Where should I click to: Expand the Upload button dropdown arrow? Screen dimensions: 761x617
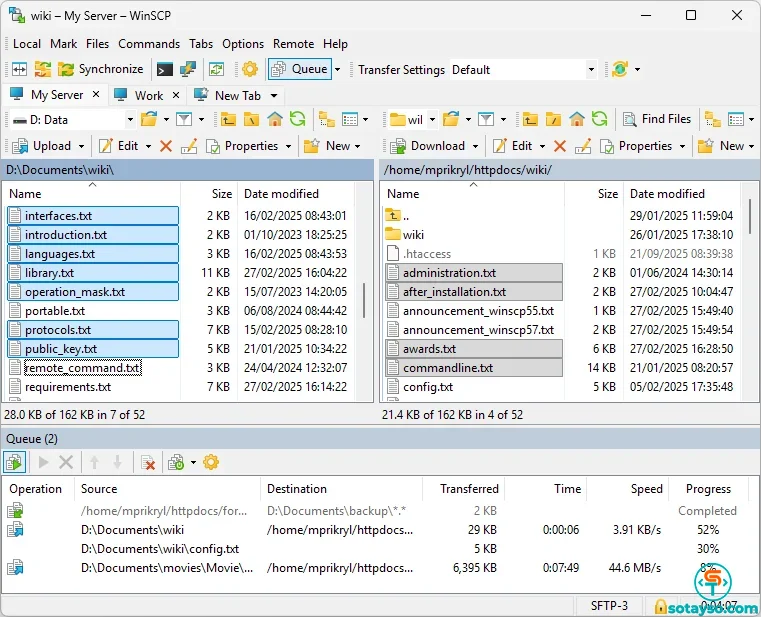[x=82, y=146]
